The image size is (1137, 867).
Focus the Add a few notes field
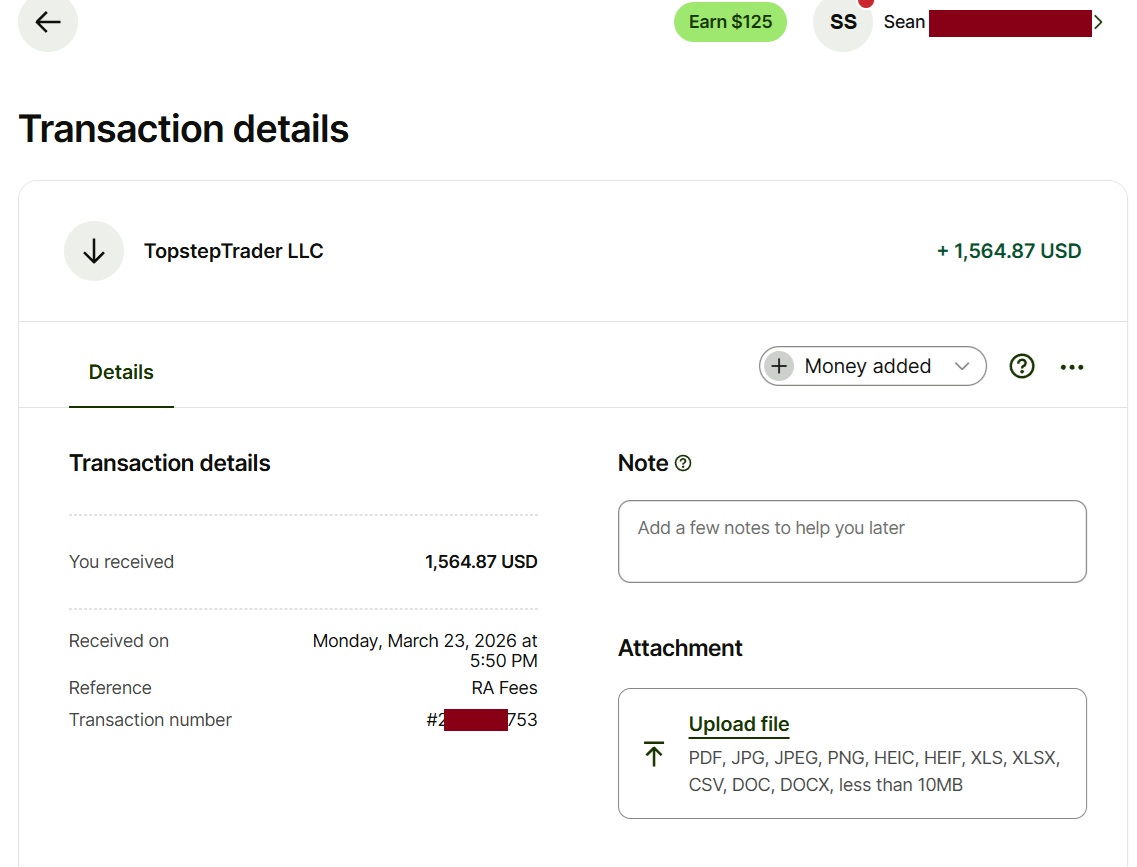click(x=852, y=542)
